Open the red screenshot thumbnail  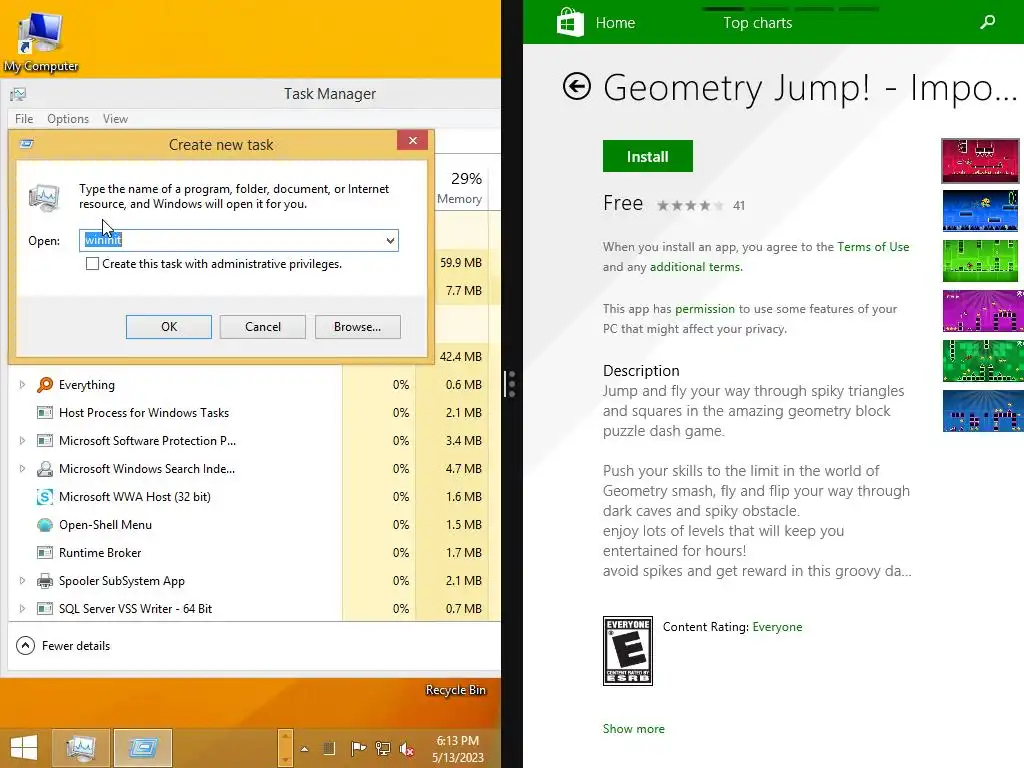tap(981, 161)
